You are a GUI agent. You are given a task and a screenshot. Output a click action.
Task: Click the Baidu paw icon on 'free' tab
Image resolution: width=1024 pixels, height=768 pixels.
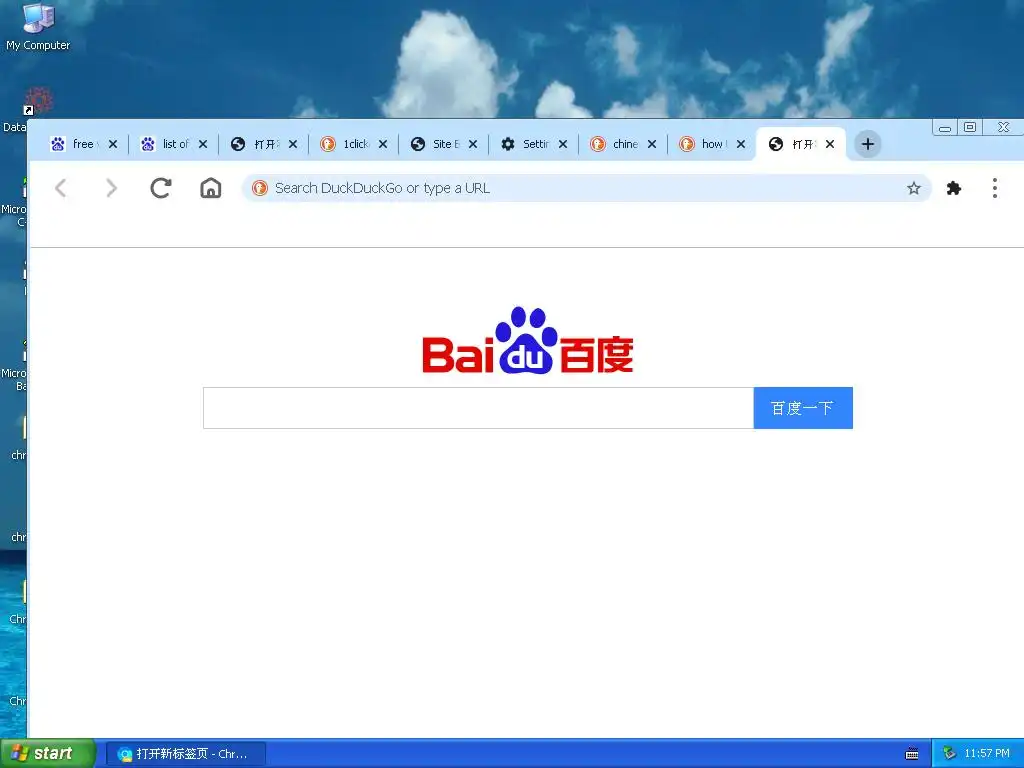tap(58, 144)
